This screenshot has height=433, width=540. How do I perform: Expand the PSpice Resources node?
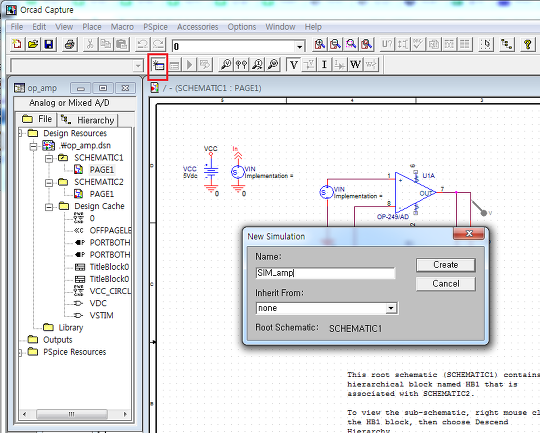(x=20, y=352)
